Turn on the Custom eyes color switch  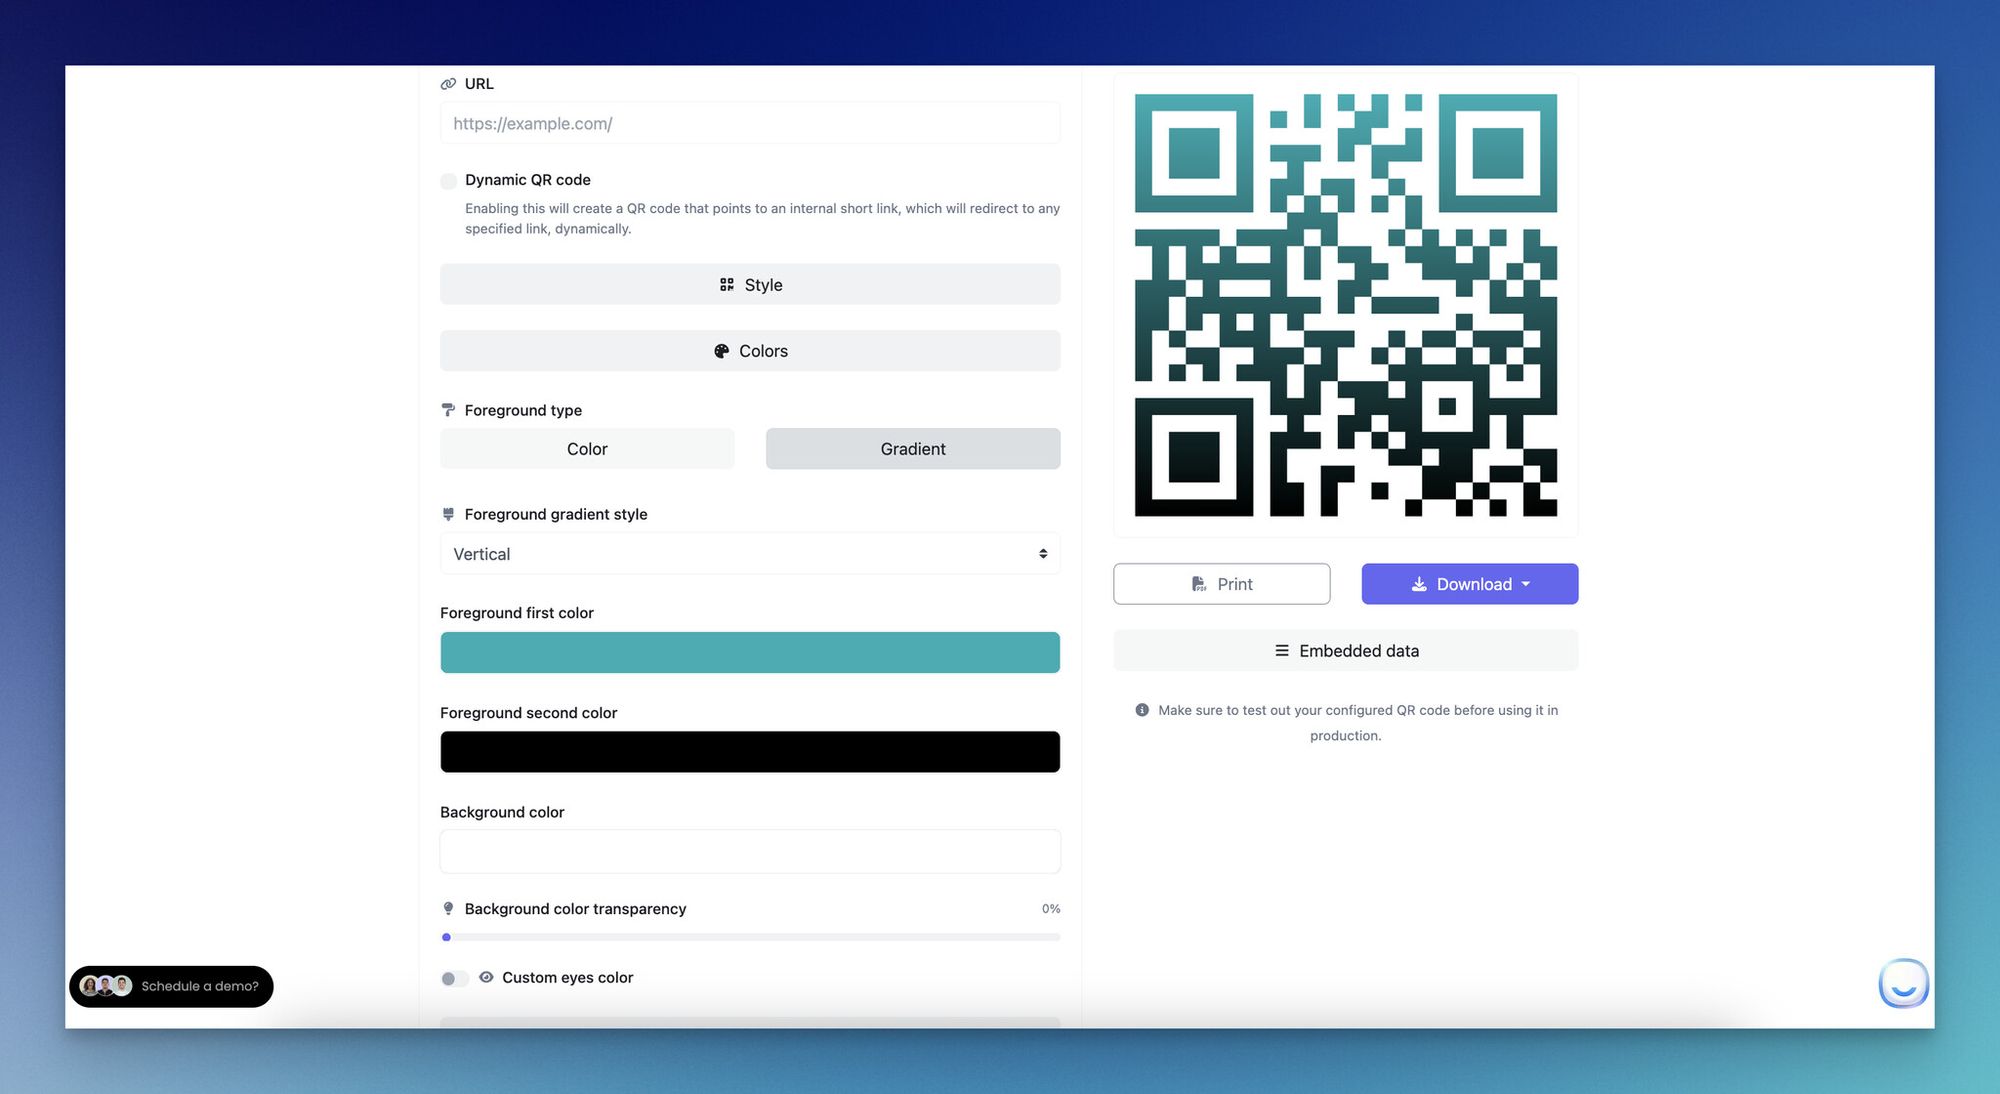[454, 978]
